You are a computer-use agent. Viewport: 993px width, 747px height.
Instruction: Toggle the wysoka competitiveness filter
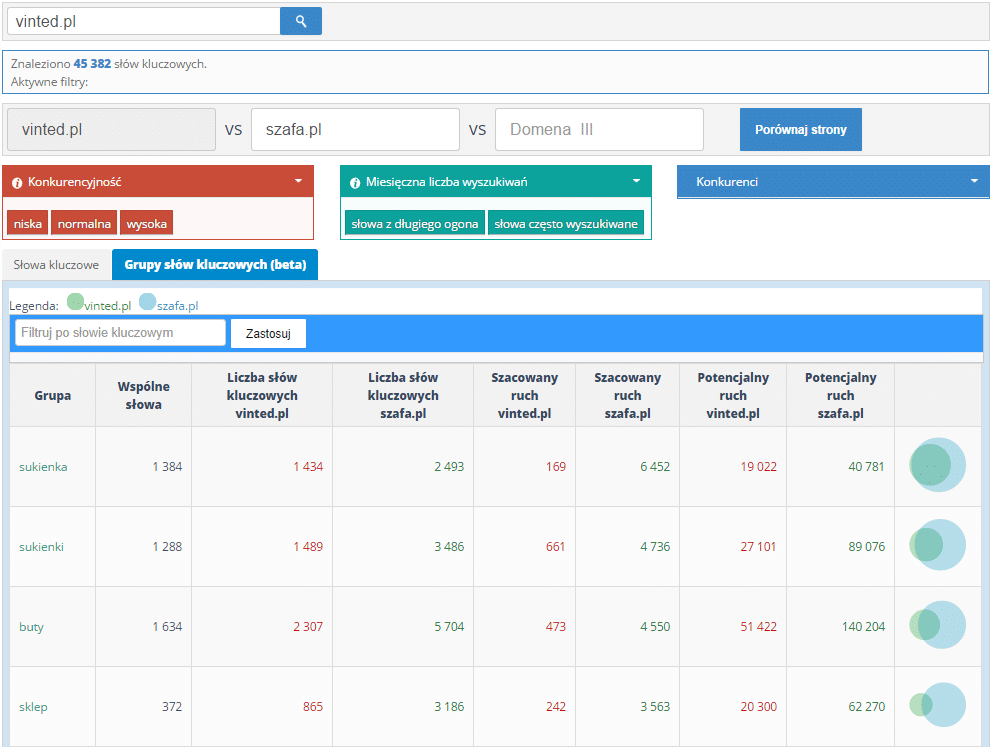point(146,223)
